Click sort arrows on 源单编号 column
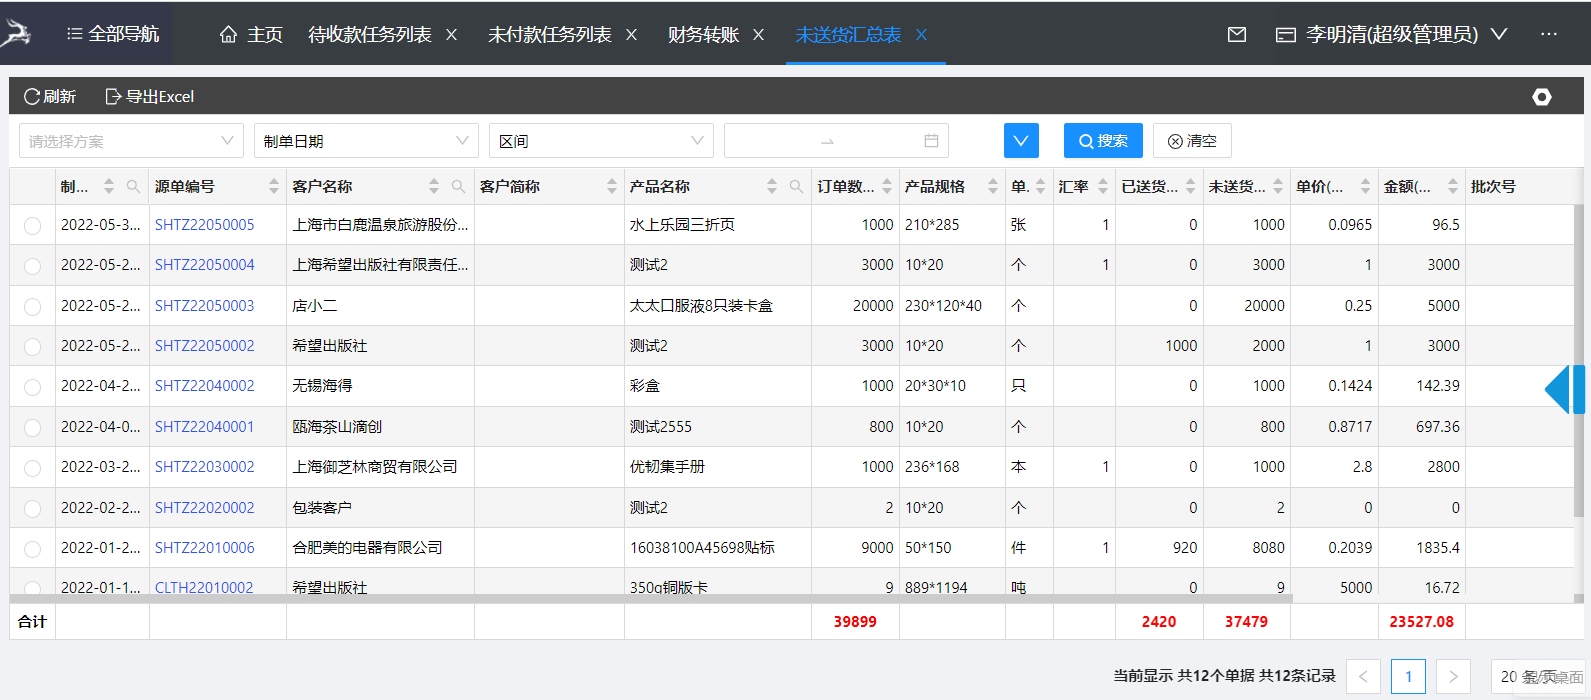The width and height of the screenshot is (1591, 700). pyautogui.click(x=274, y=187)
